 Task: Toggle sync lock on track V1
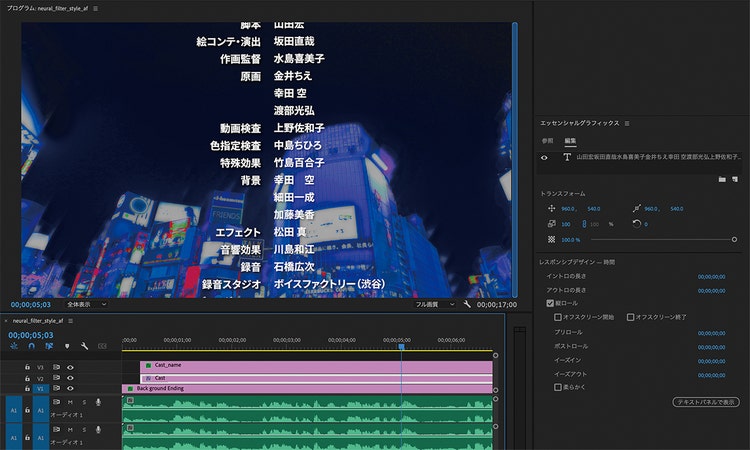pyautogui.click(x=56, y=388)
